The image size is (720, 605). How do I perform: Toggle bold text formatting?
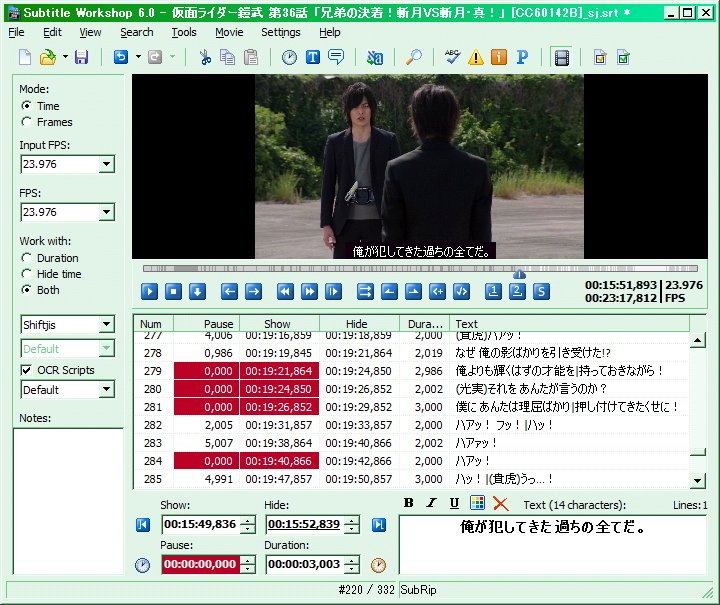coord(408,503)
